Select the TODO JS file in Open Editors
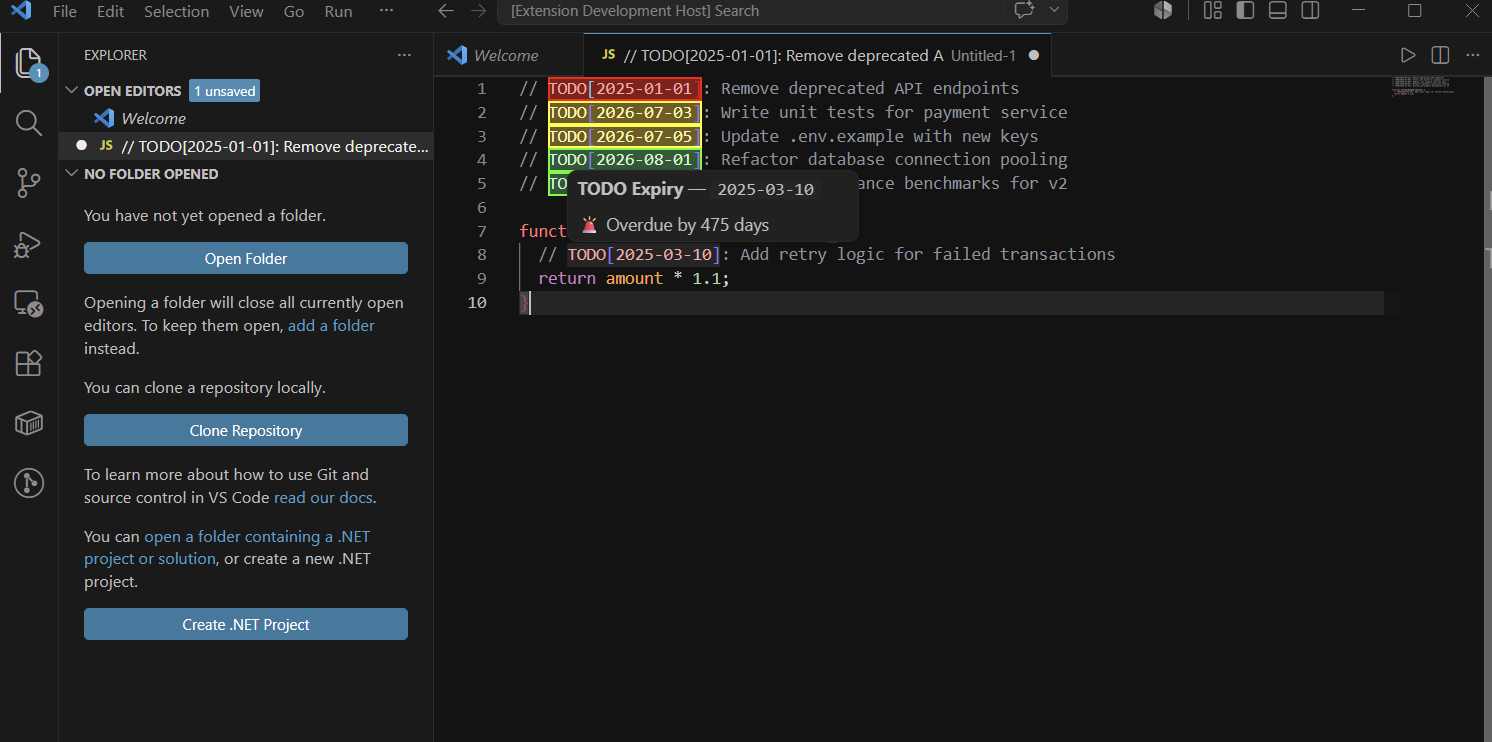This screenshot has height=742, width=1492. coord(246,146)
